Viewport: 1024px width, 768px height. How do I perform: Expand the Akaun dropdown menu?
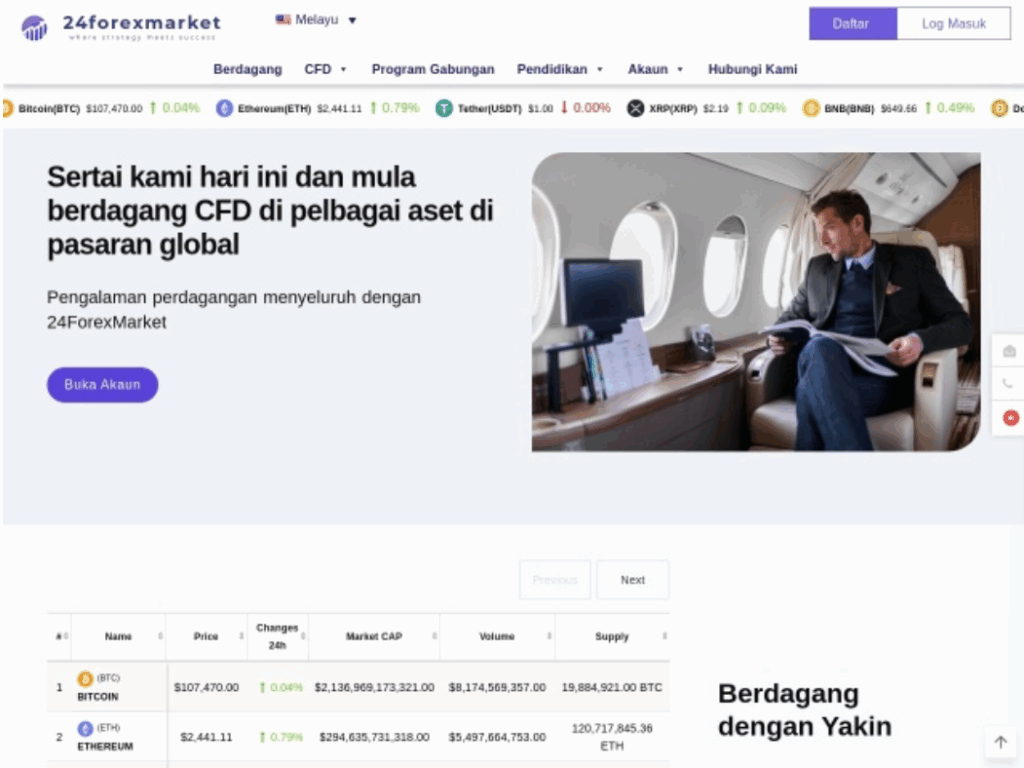[655, 69]
